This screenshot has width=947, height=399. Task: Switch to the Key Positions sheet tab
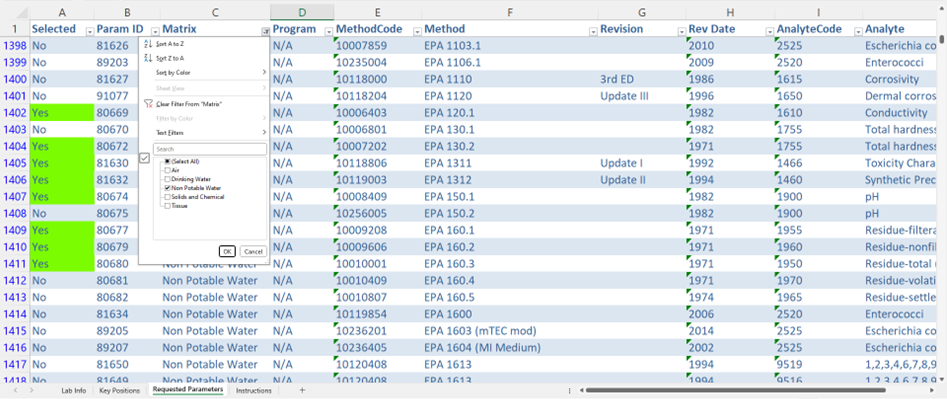[119, 391]
